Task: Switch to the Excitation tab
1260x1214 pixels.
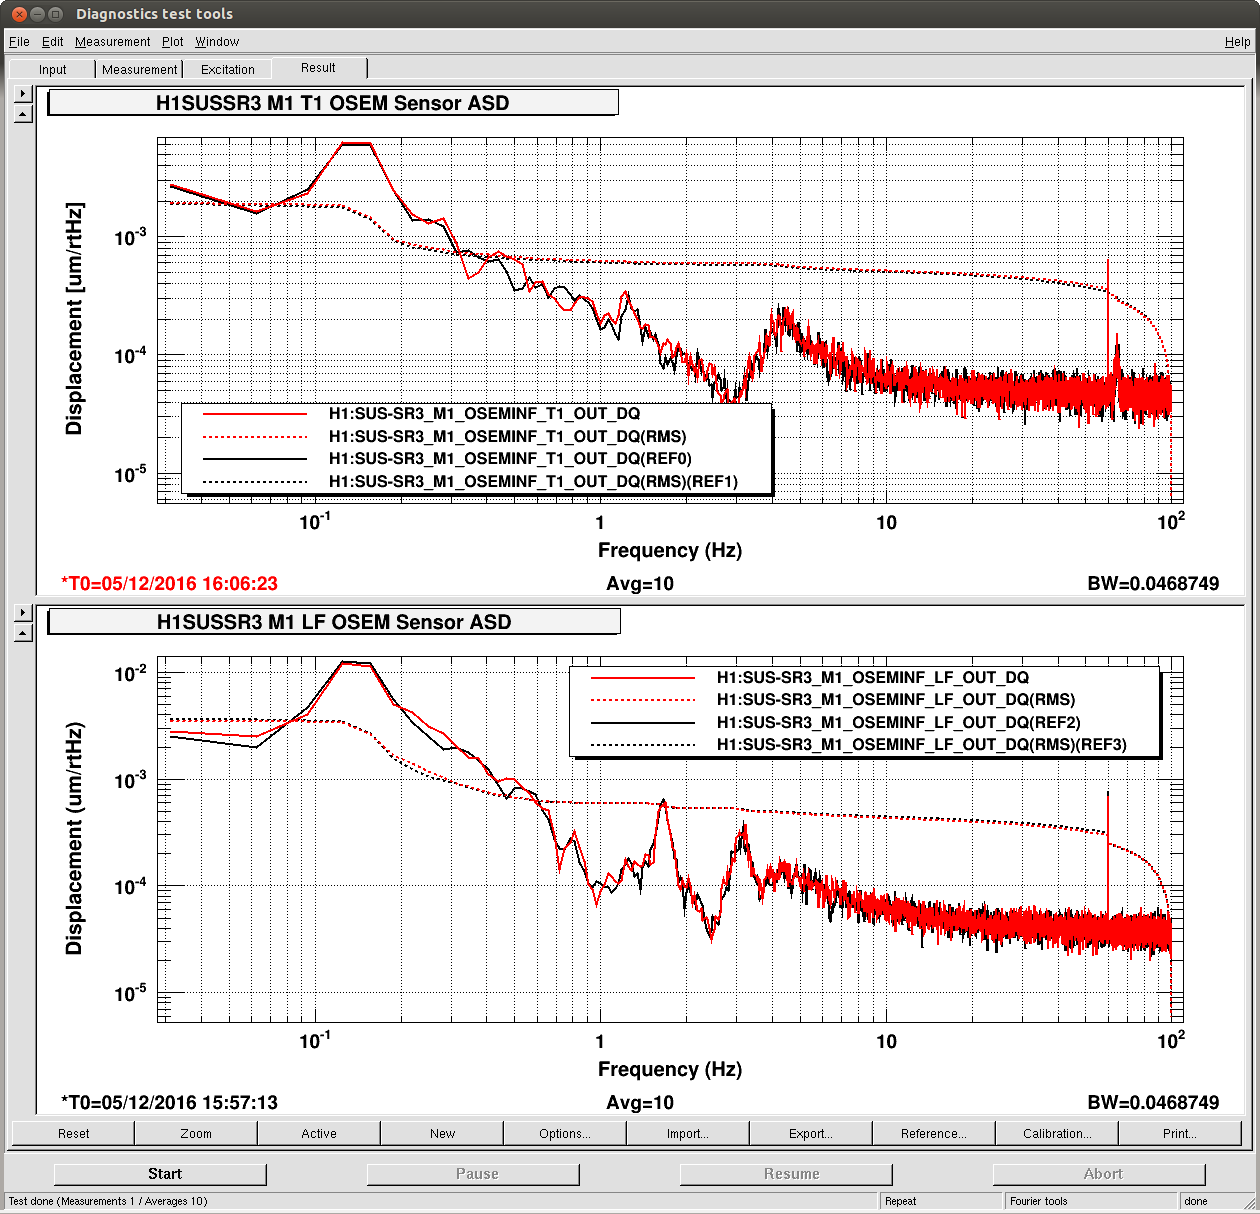Action: [x=227, y=69]
